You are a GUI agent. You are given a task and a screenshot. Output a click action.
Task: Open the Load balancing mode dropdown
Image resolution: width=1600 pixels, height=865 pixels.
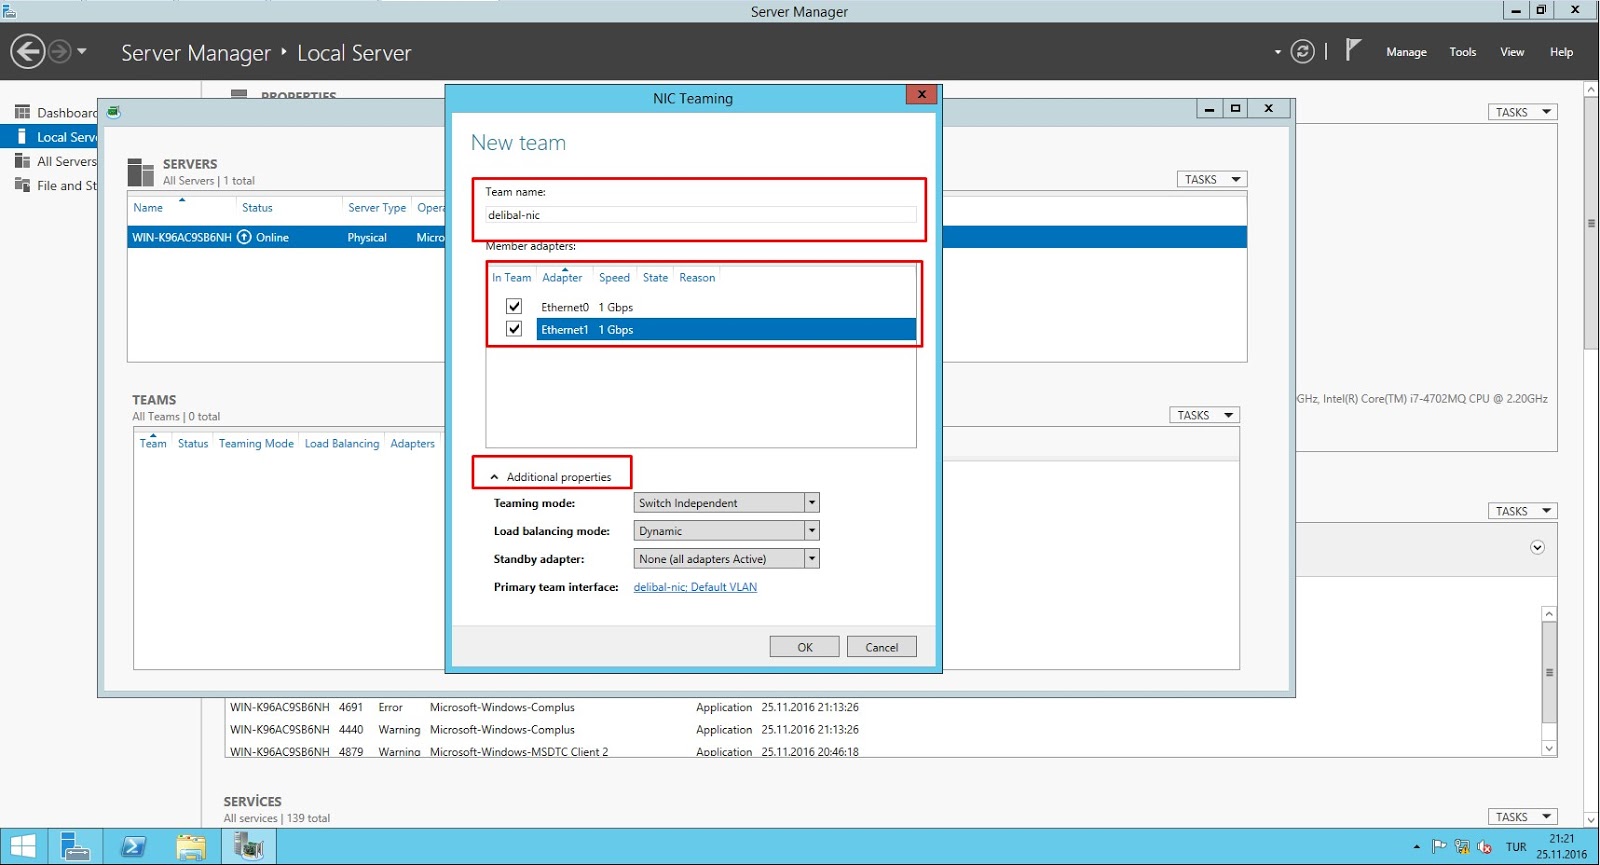[x=811, y=531]
